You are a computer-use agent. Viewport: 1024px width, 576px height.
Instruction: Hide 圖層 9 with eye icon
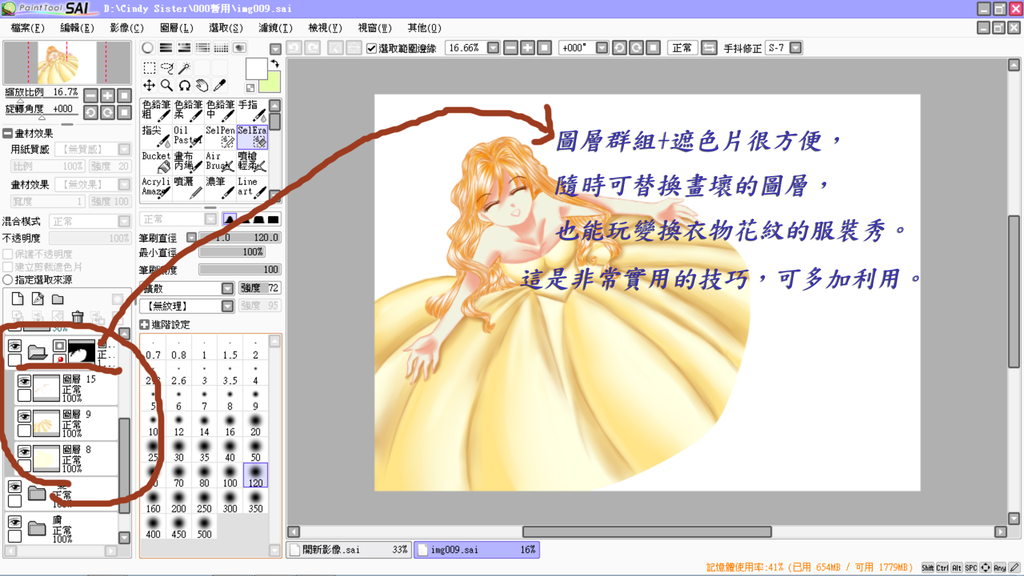click(x=24, y=416)
